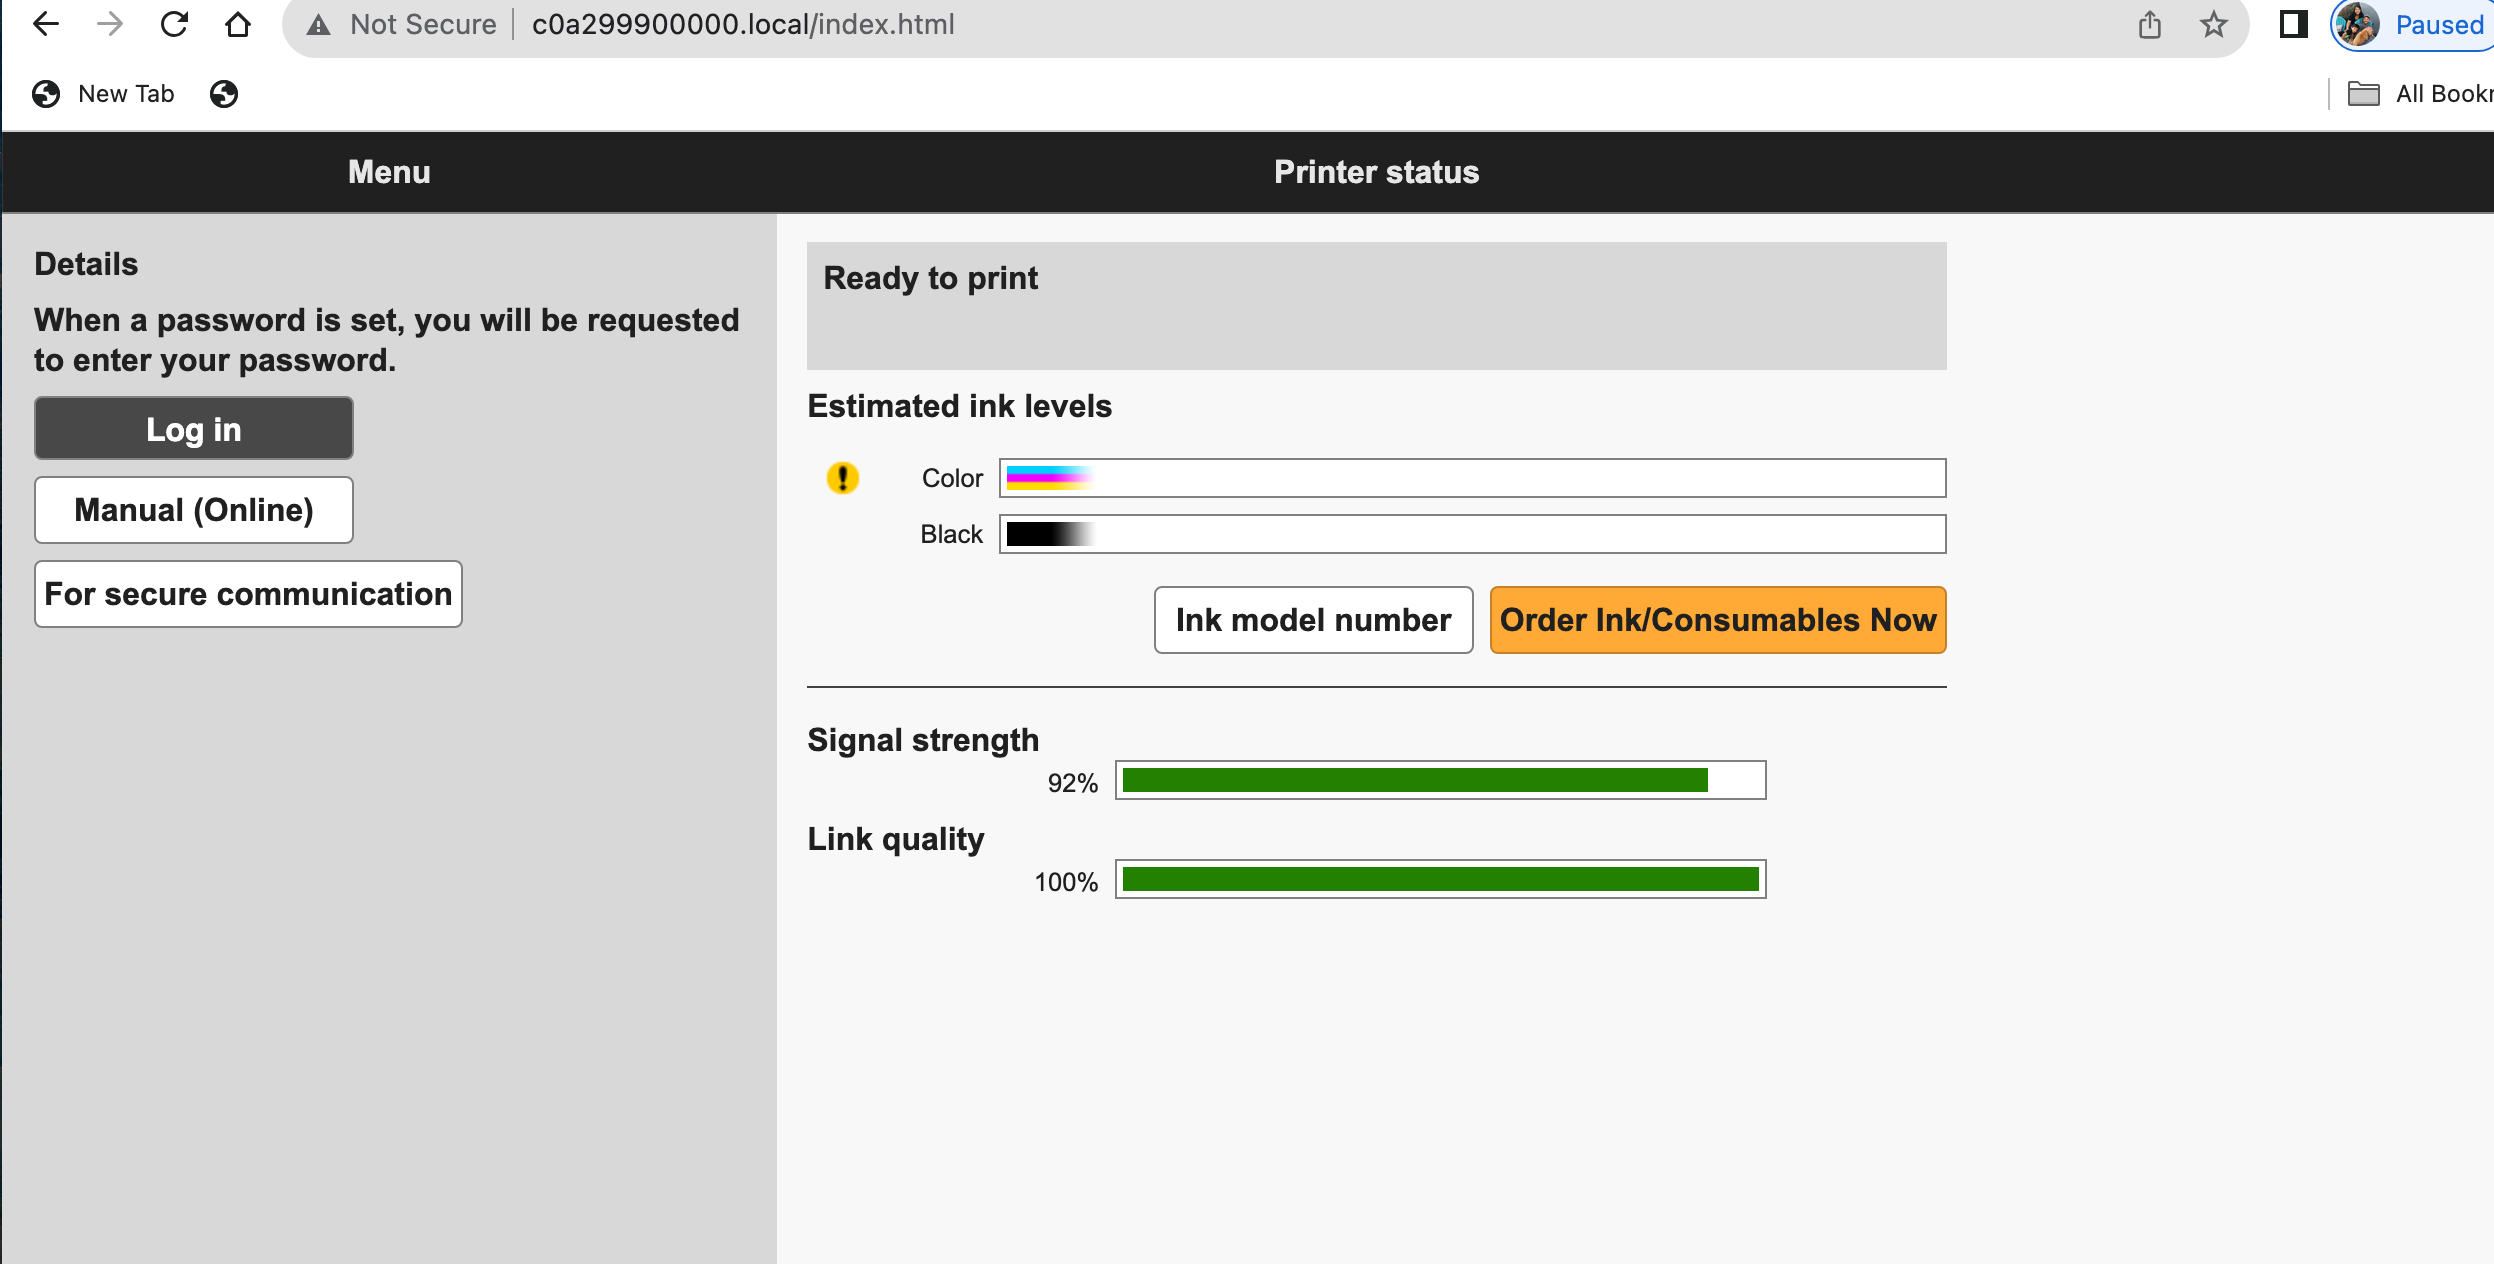Click the Not Secure warning icon

tap(319, 25)
